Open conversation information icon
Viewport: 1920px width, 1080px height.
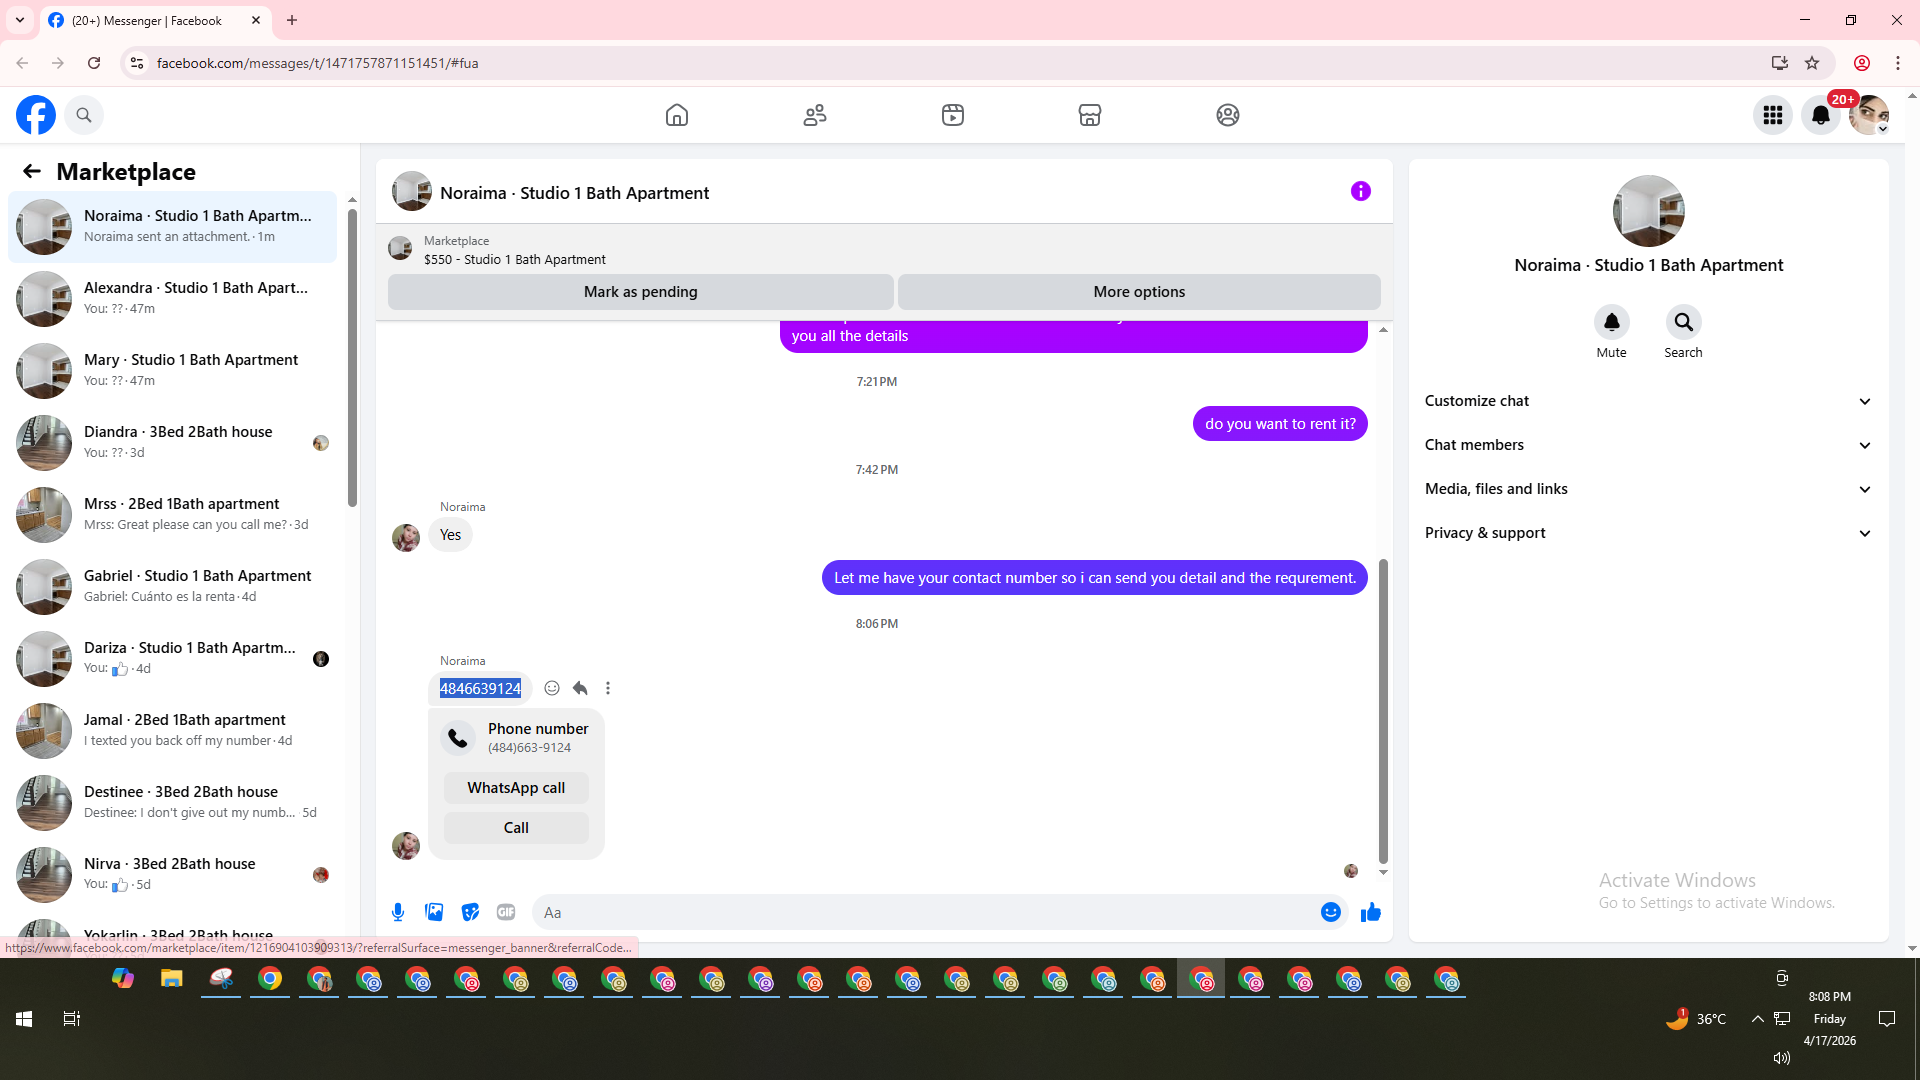click(x=1360, y=191)
